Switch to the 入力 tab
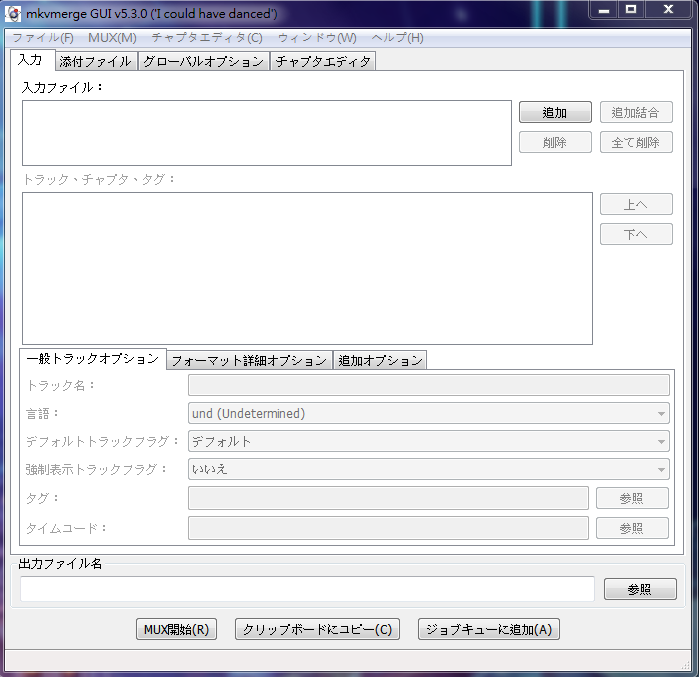Viewport: 699px width, 677px height. [x=32, y=60]
